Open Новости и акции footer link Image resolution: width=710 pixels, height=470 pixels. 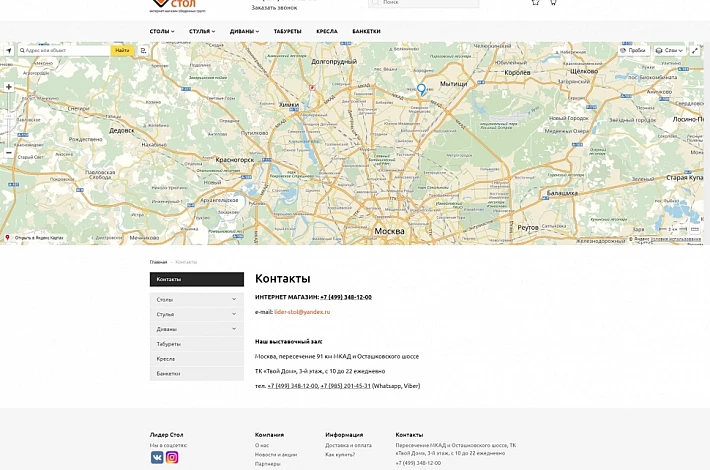coord(276,455)
